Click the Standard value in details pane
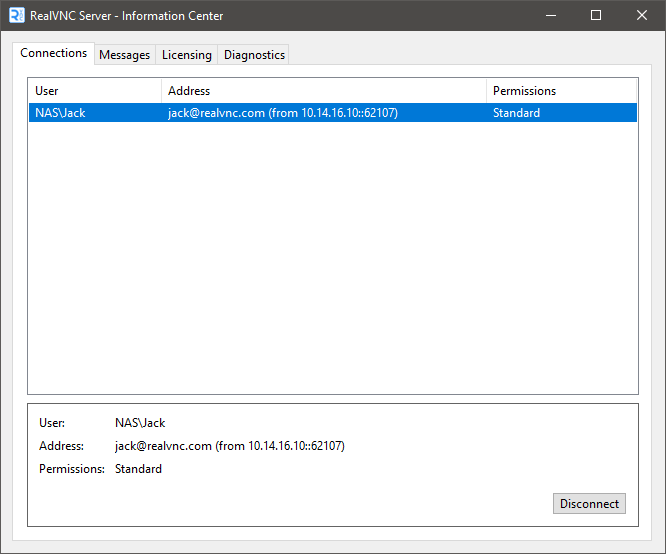Screen dimensions: 666x554 (x=138, y=469)
